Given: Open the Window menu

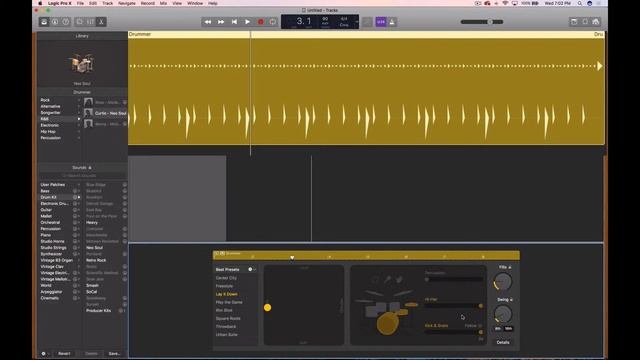Looking at the screenshot, I should 195,3.
